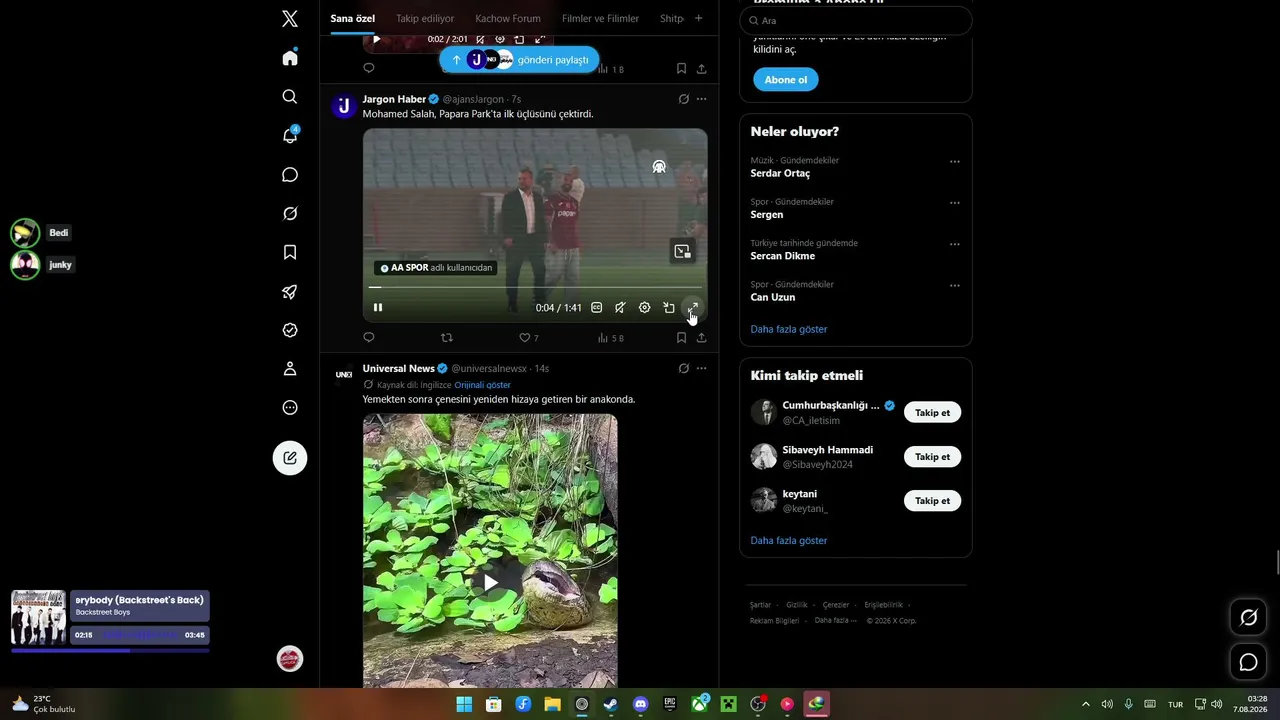
Task: Click the Abone ol button
Action: pyautogui.click(x=786, y=80)
